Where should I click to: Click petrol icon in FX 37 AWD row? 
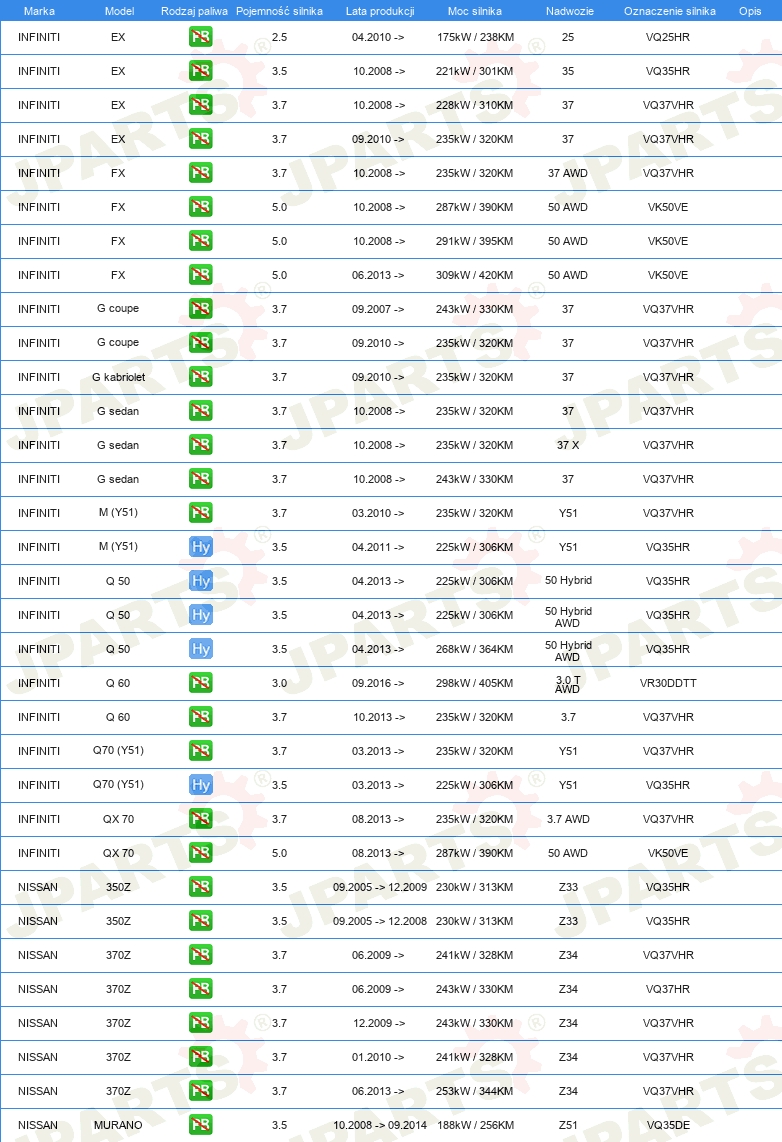[200, 173]
